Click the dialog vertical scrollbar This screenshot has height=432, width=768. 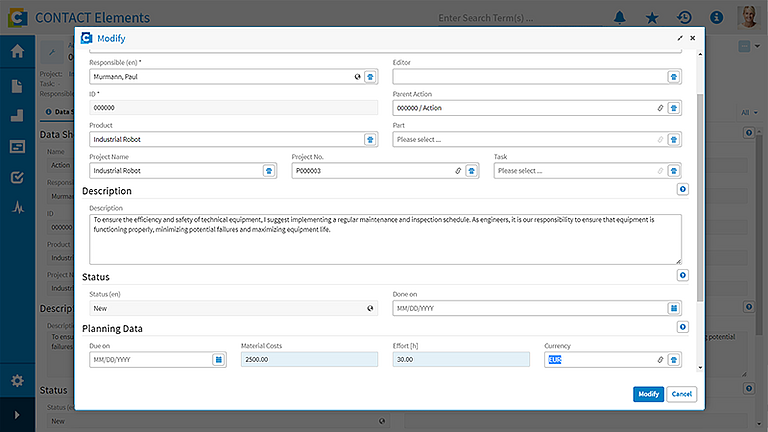point(700,197)
